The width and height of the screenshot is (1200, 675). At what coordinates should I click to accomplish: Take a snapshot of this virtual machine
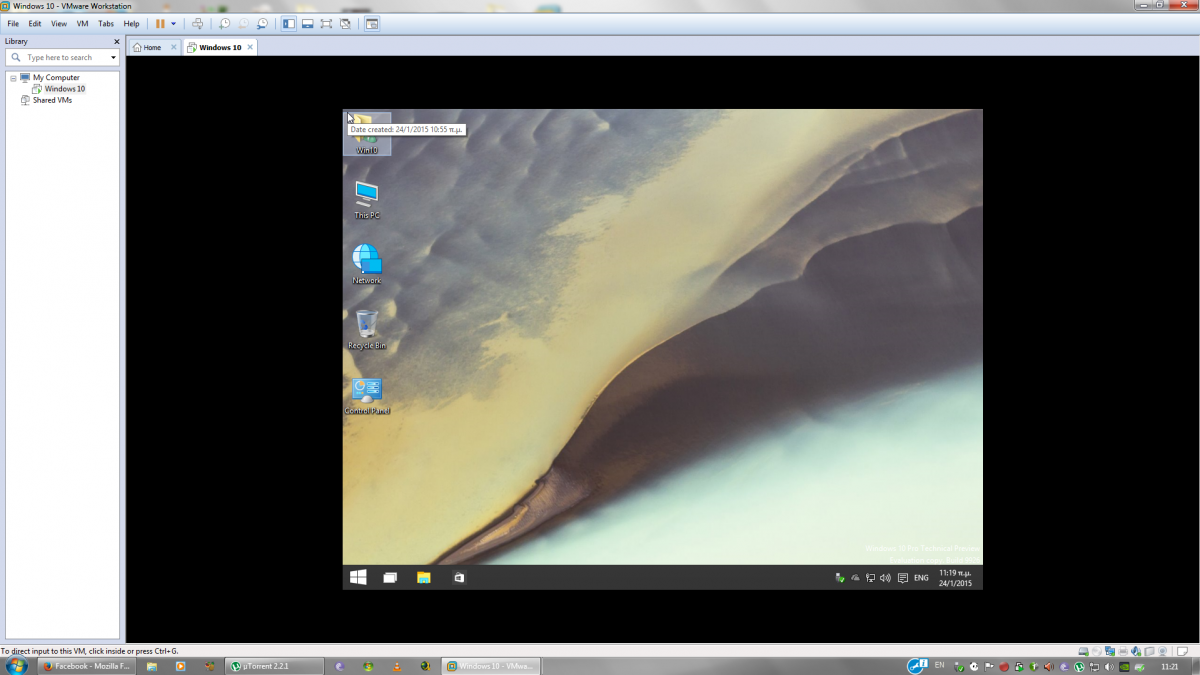pos(225,23)
